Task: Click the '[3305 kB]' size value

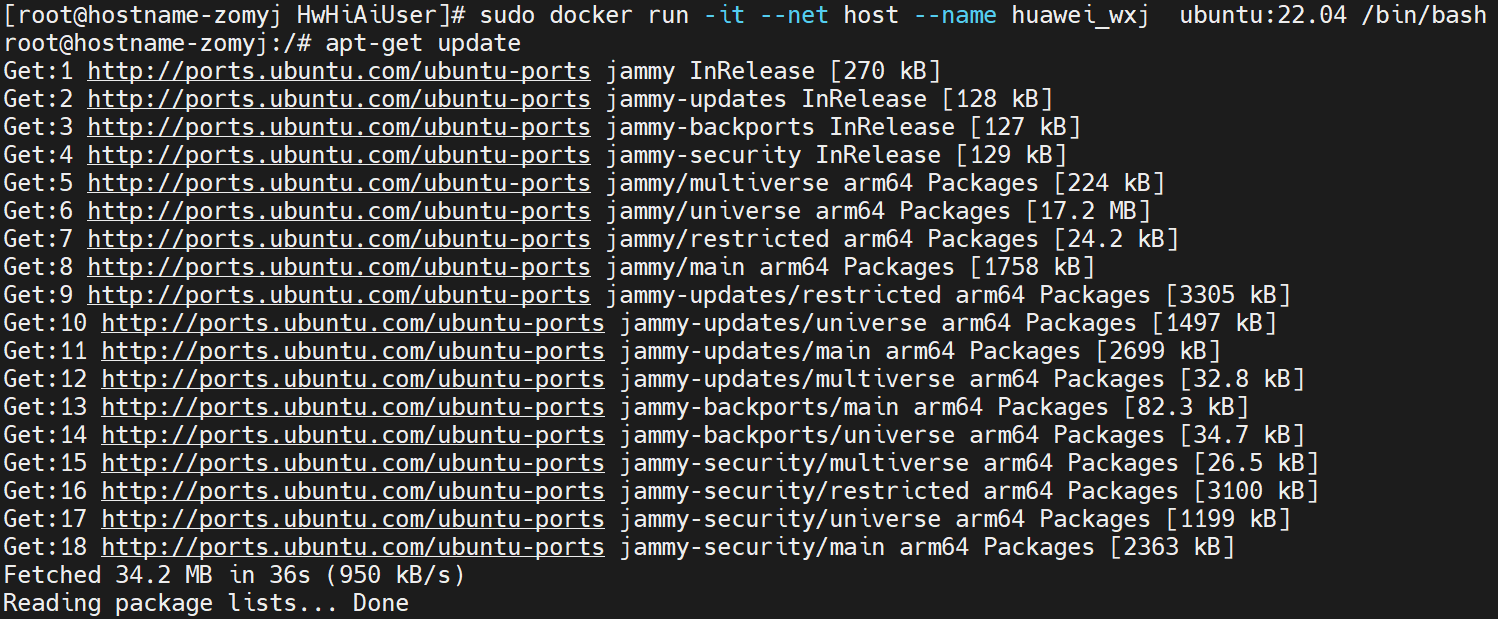Action: point(1228,295)
